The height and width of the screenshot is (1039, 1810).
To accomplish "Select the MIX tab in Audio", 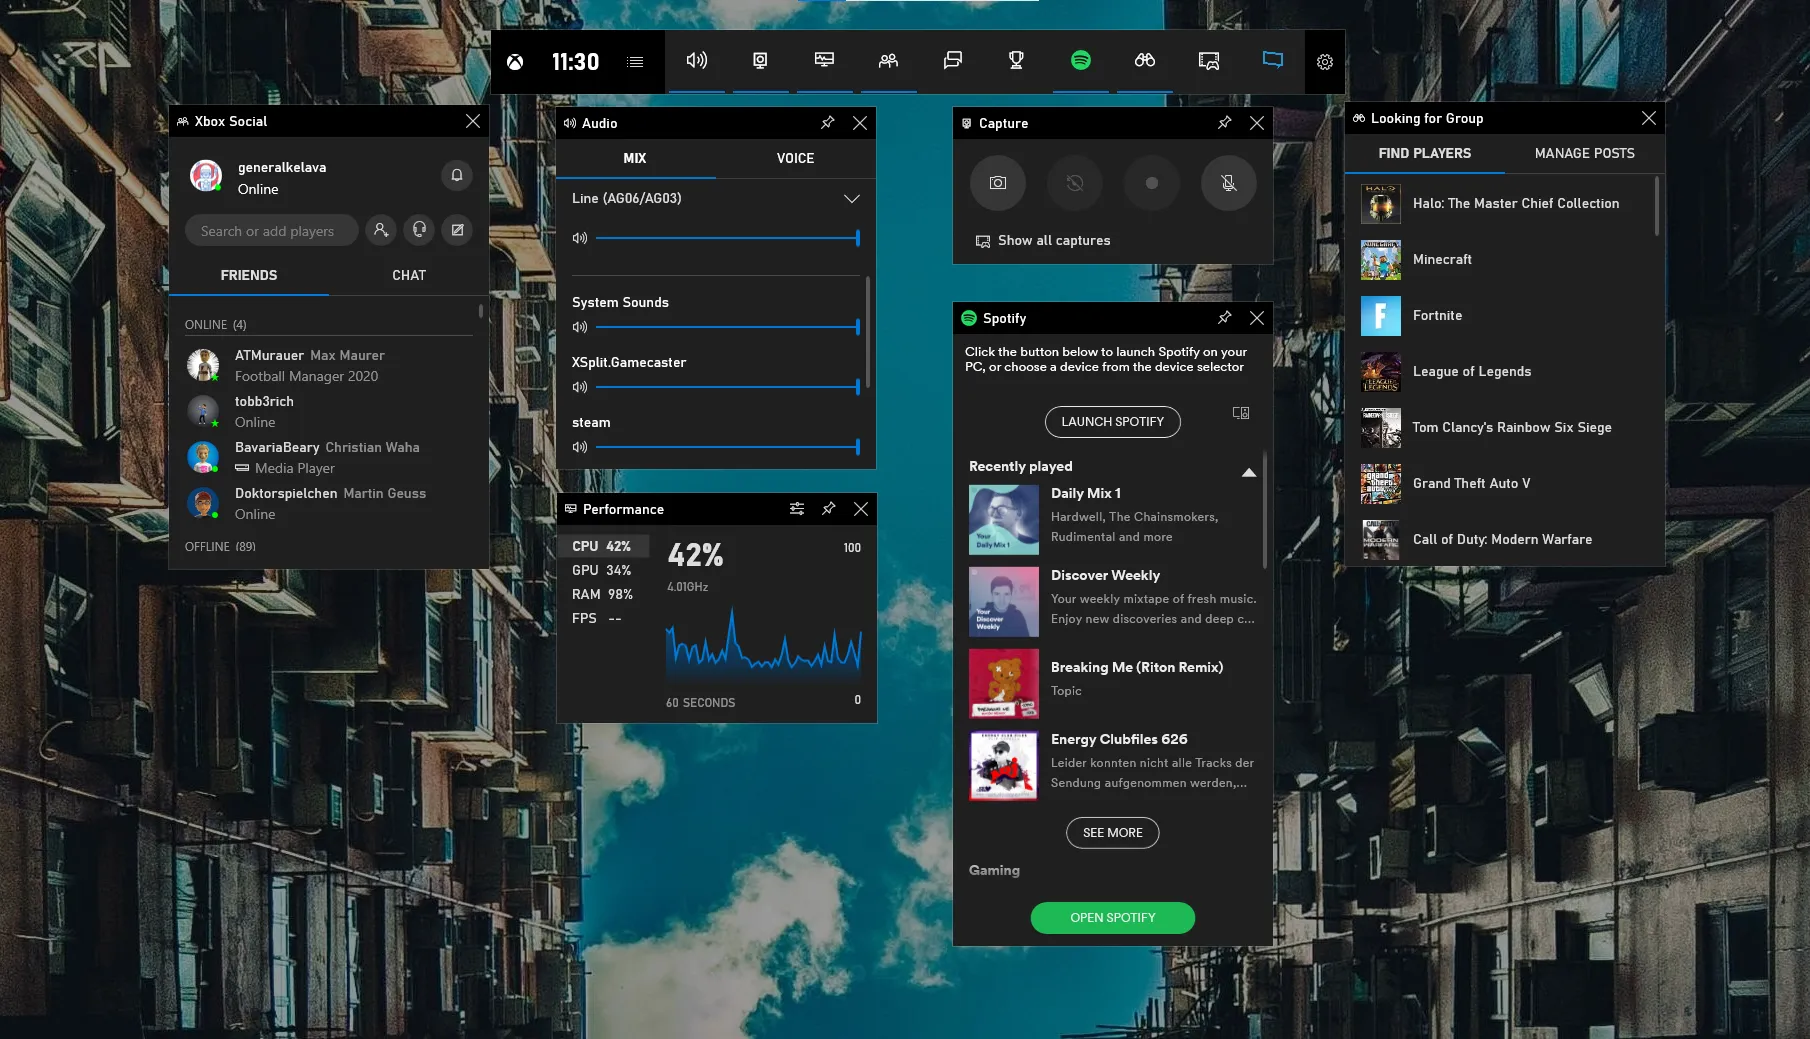I will [x=635, y=158].
